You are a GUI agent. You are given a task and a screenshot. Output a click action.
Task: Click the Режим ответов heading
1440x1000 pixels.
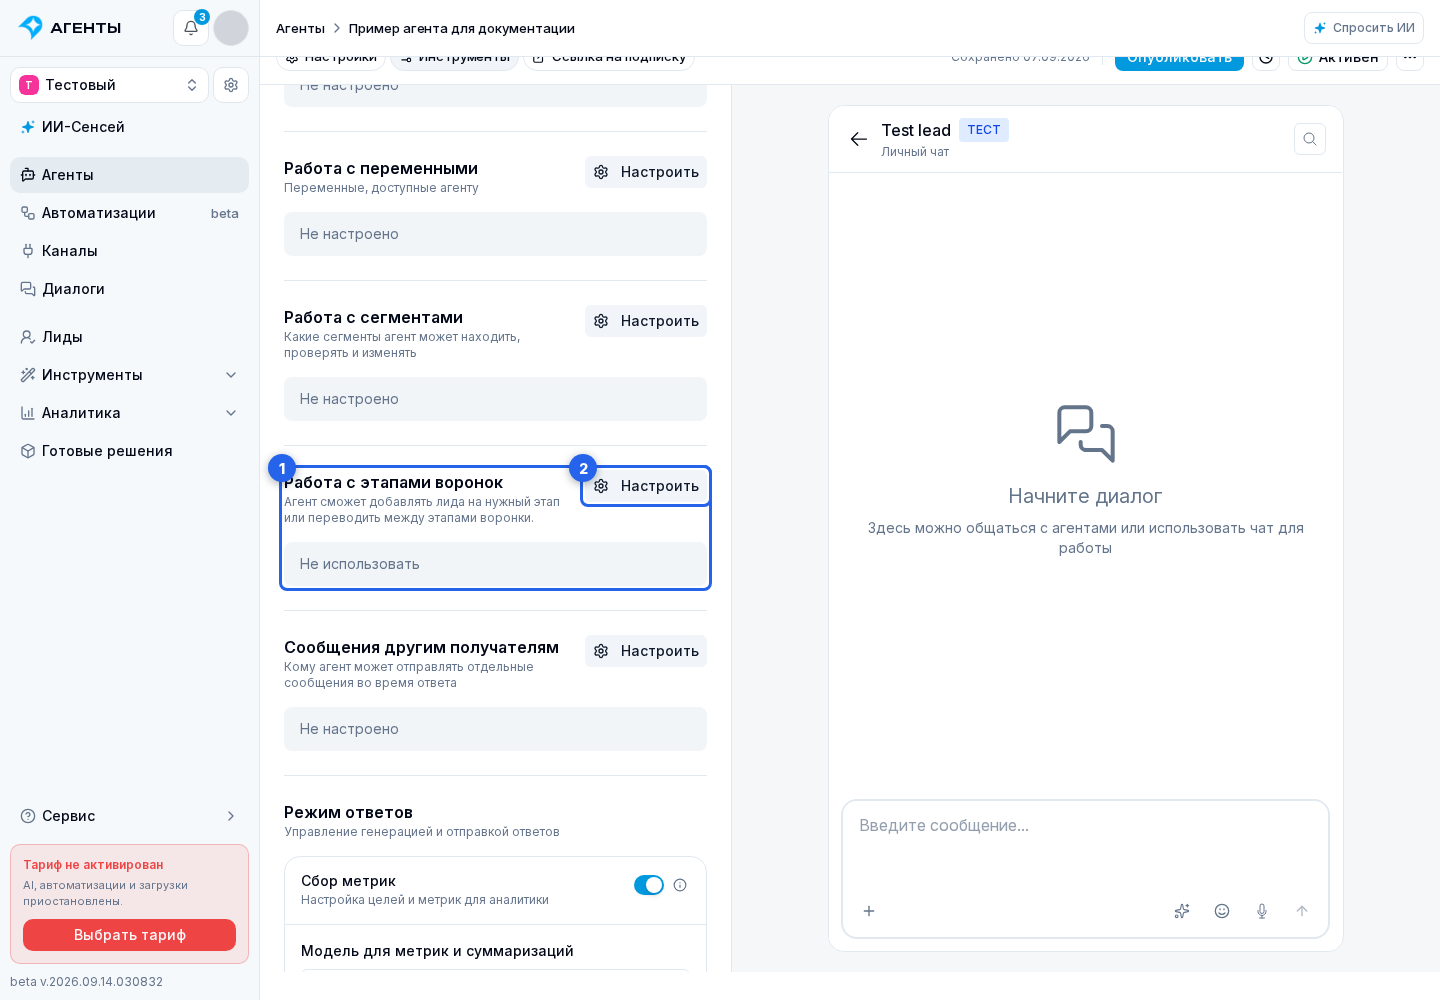tap(348, 813)
